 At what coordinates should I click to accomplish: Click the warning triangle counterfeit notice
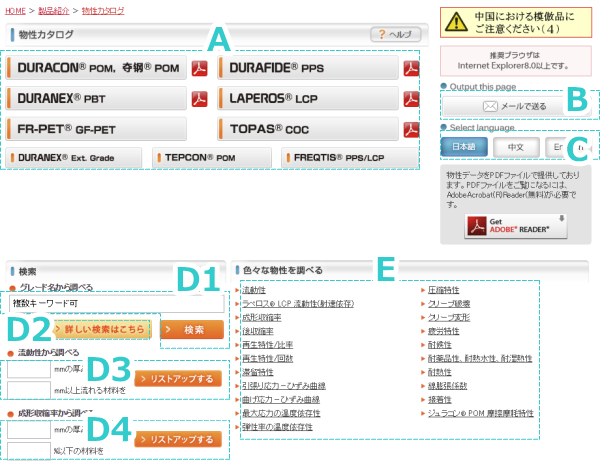pyautogui.click(x=516, y=22)
